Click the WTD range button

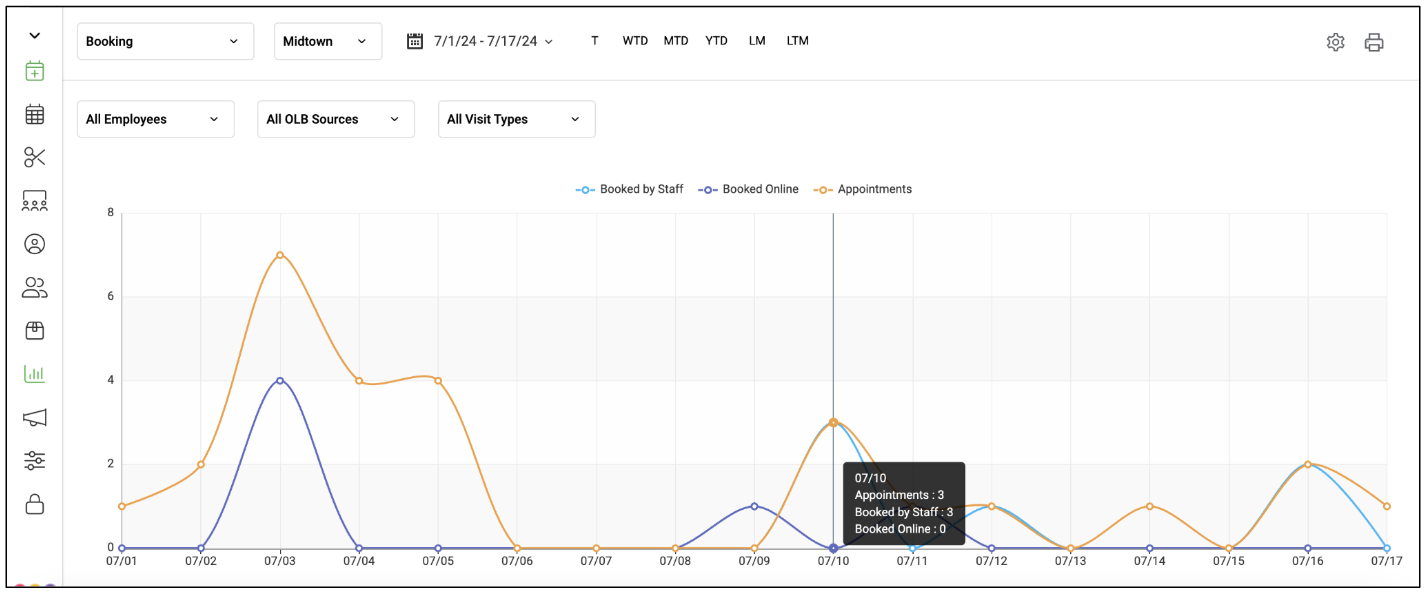coord(635,41)
